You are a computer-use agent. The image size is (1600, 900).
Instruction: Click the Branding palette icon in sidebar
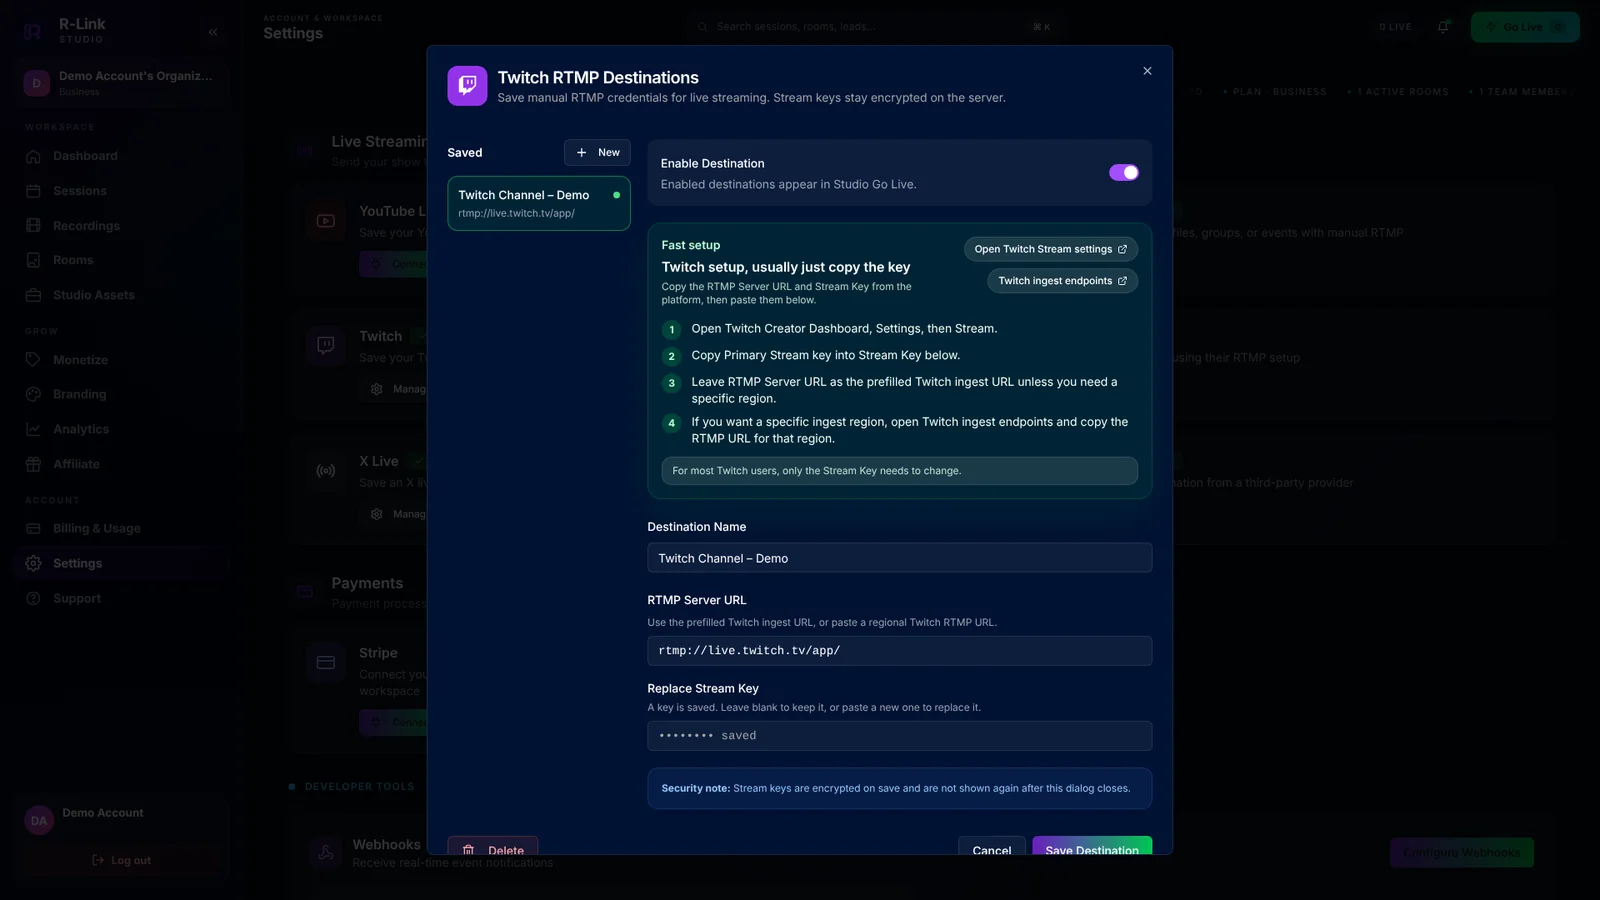[x=33, y=394]
